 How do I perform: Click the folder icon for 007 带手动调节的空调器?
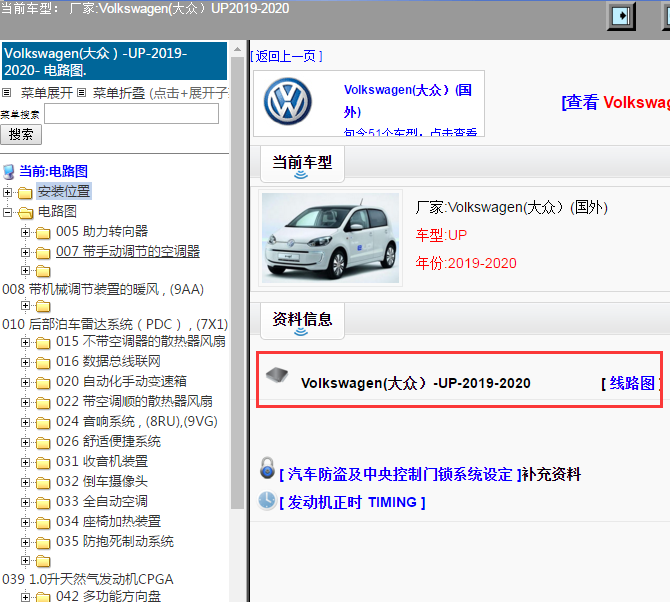tap(43, 253)
